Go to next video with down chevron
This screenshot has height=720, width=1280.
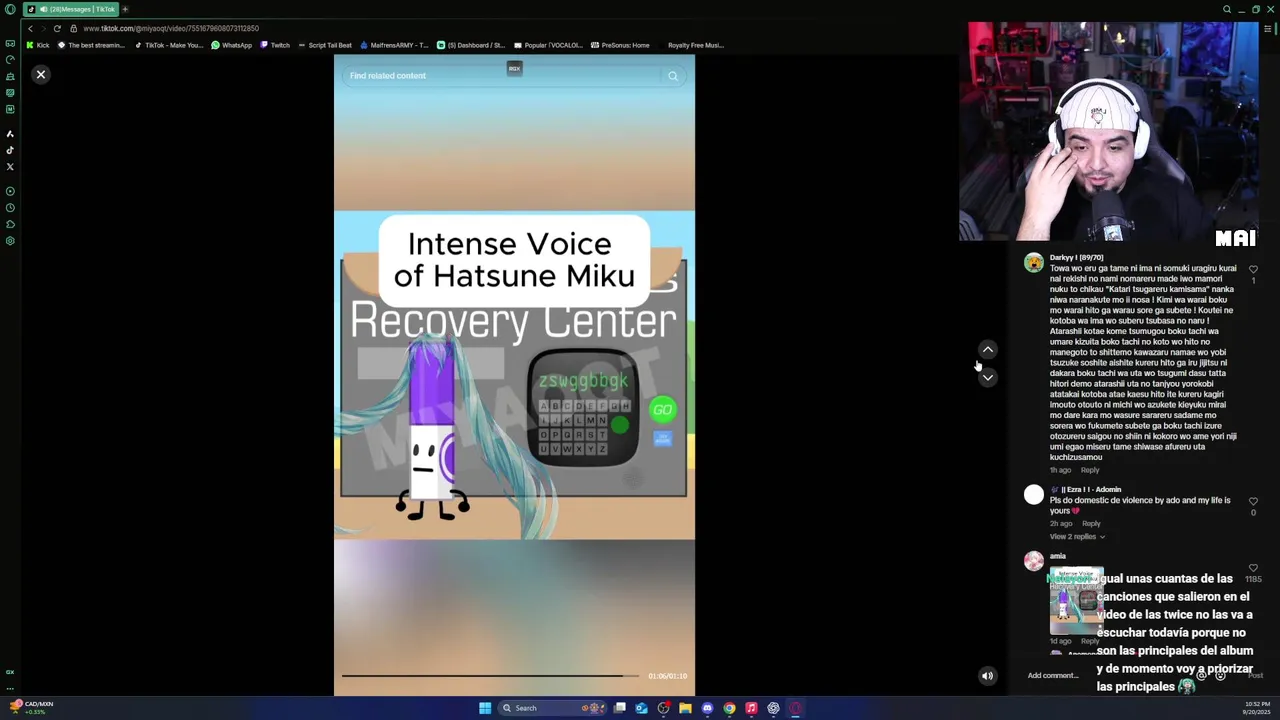pyautogui.click(x=987, y=377)
